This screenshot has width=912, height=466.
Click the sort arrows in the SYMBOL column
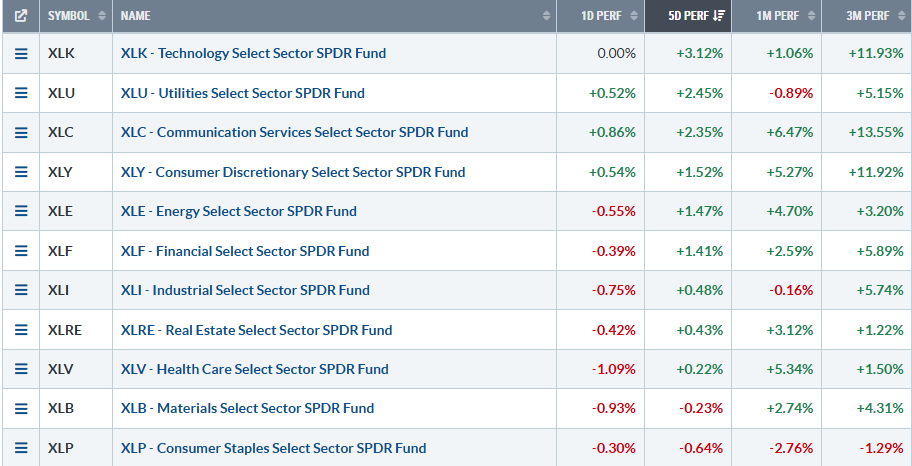tap(99, 16)
